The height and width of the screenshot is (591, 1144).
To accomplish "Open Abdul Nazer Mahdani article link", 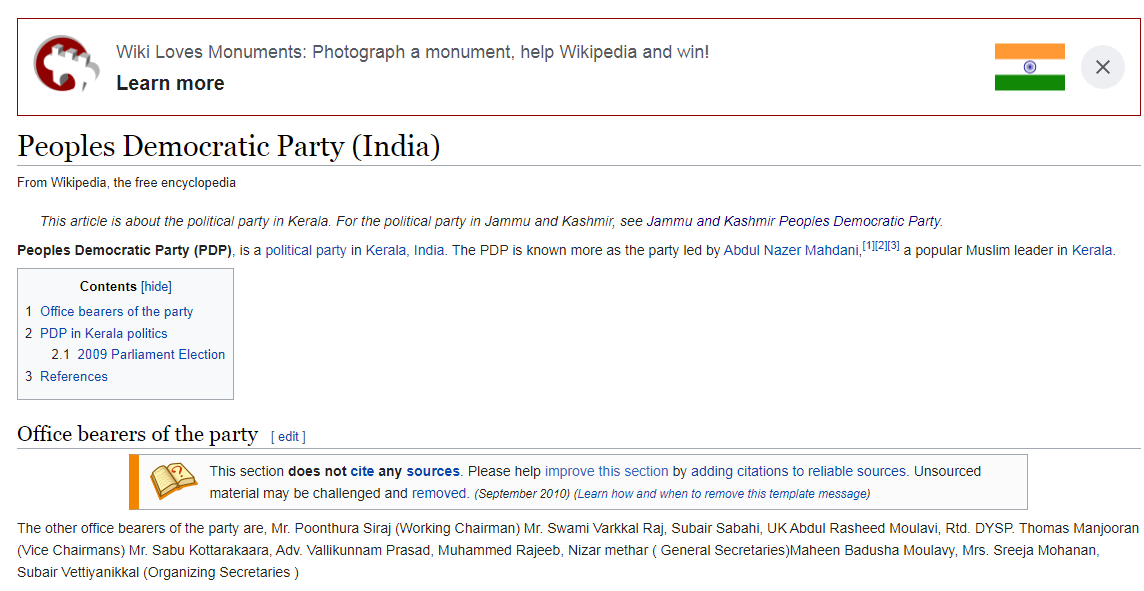I will [x=791, y=250].
